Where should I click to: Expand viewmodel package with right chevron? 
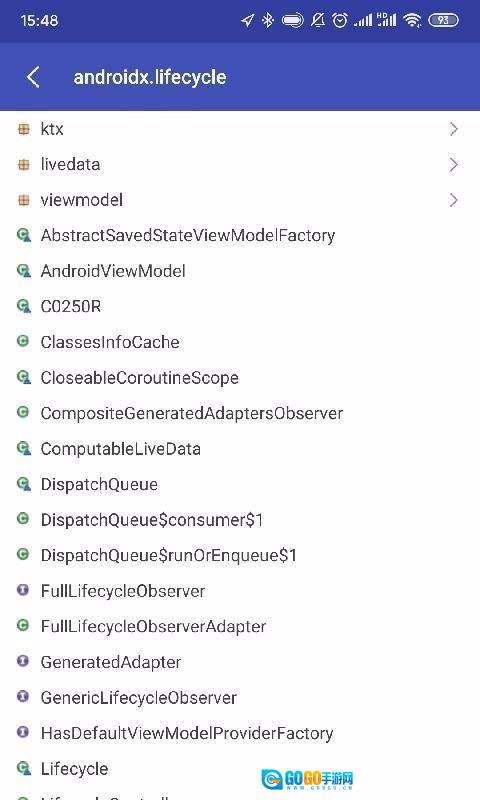point(453,200)
